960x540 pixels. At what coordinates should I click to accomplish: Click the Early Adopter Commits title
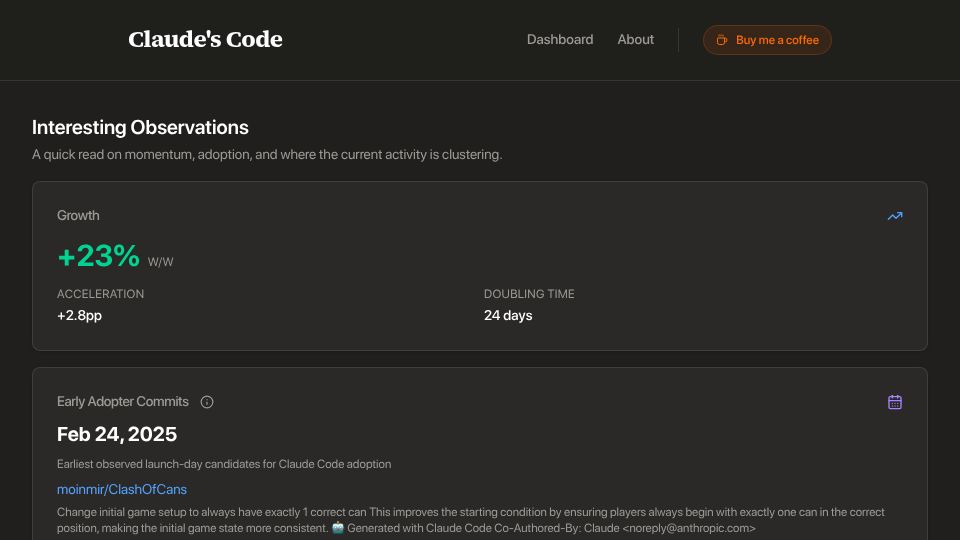pos(122,402)
